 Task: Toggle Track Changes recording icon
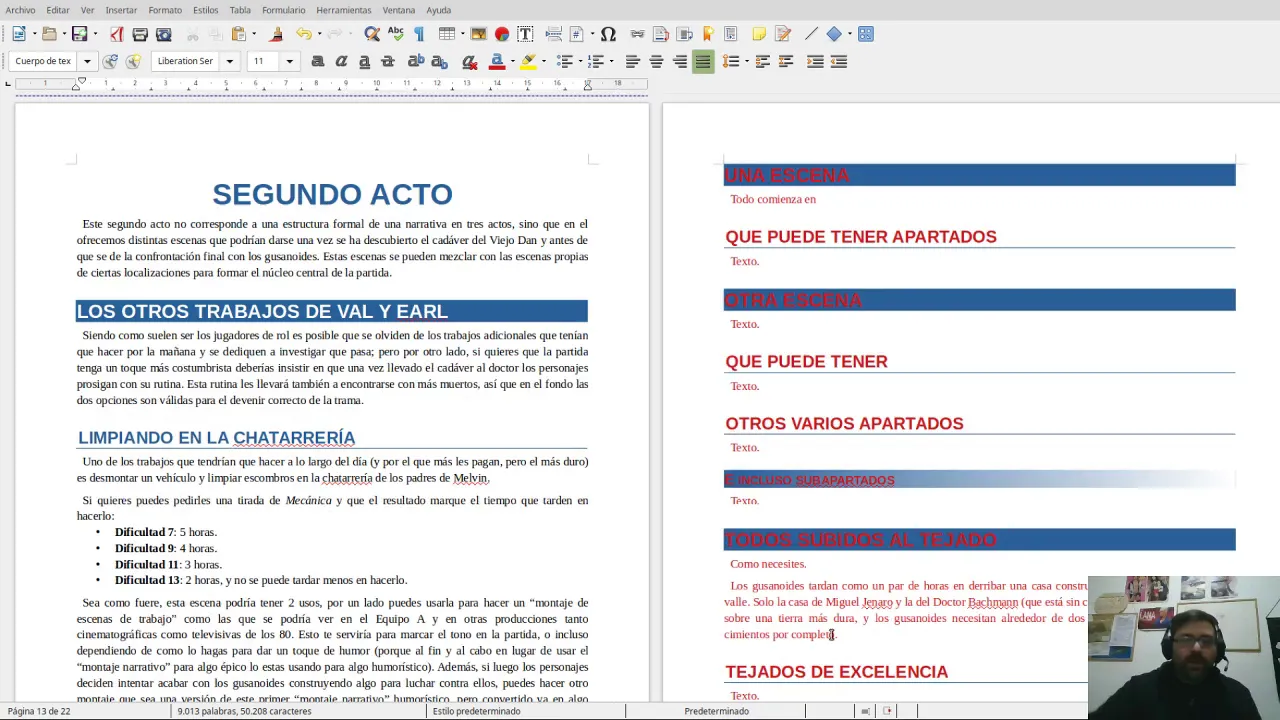point(783,34)
